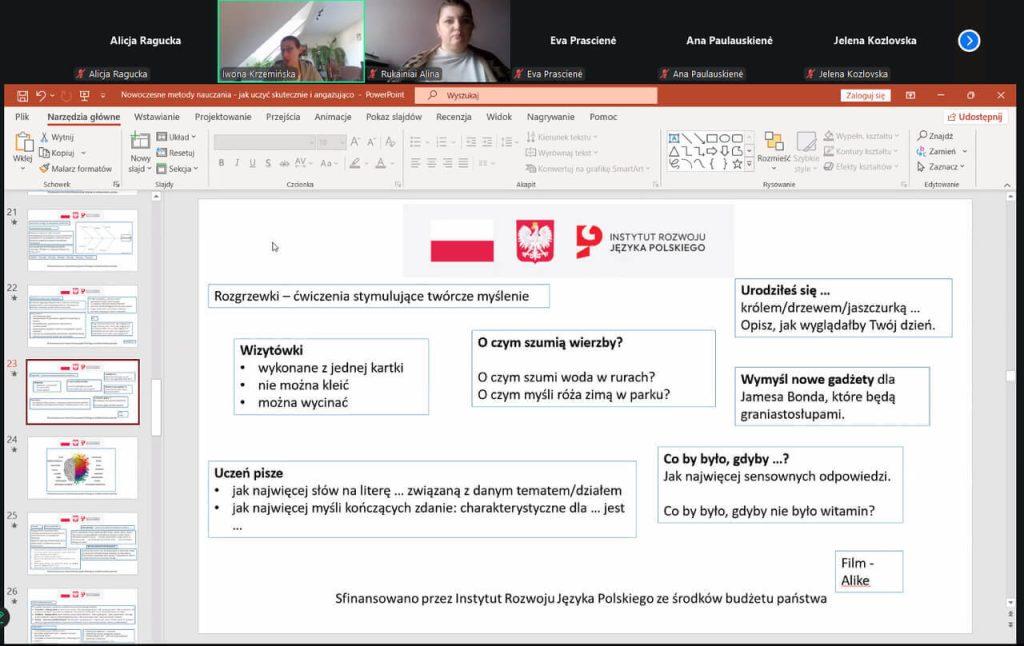Click the Udostępnij share button
The image size is (1024, 646).
(x=974, y=117)
